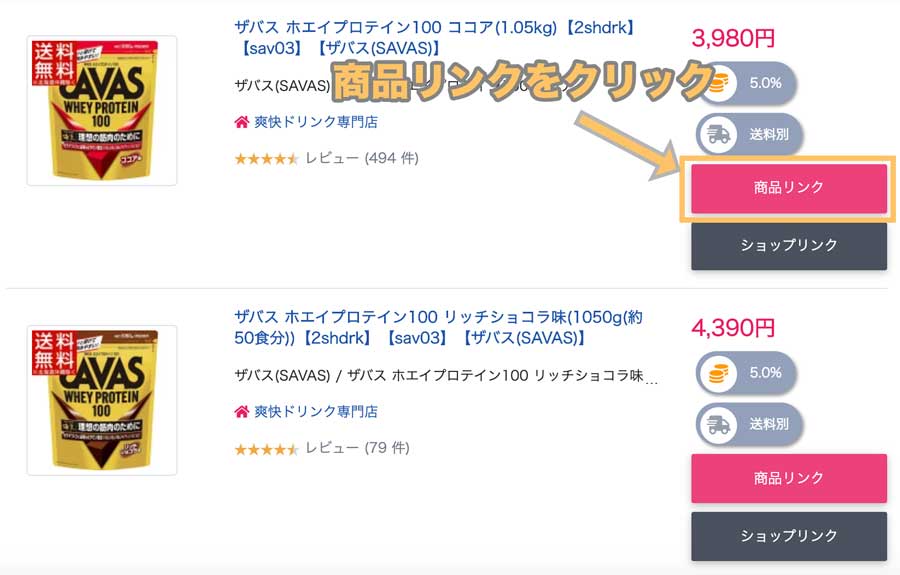Click the cocoa SAVAS product thumbnail
The height and width of the screenshot is (575, 900).
click(102, 110)
